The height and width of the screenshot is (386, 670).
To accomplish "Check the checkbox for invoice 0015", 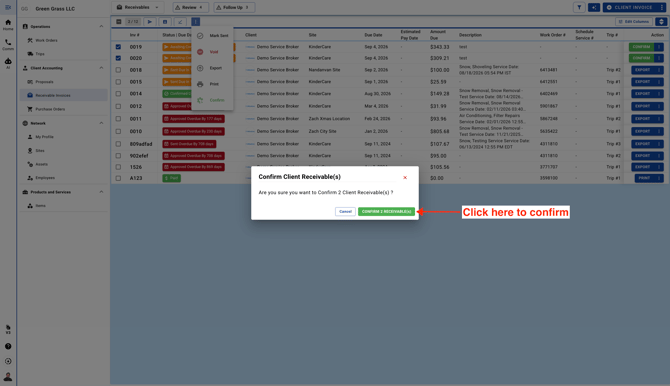I will (118, 82).
